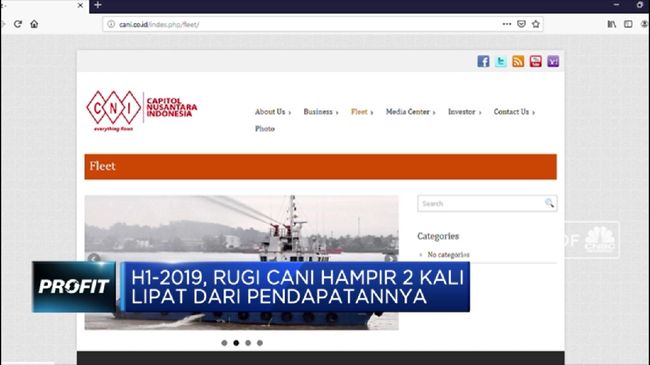
Task: Select the first slideshow dot
Action: point(224,343)
